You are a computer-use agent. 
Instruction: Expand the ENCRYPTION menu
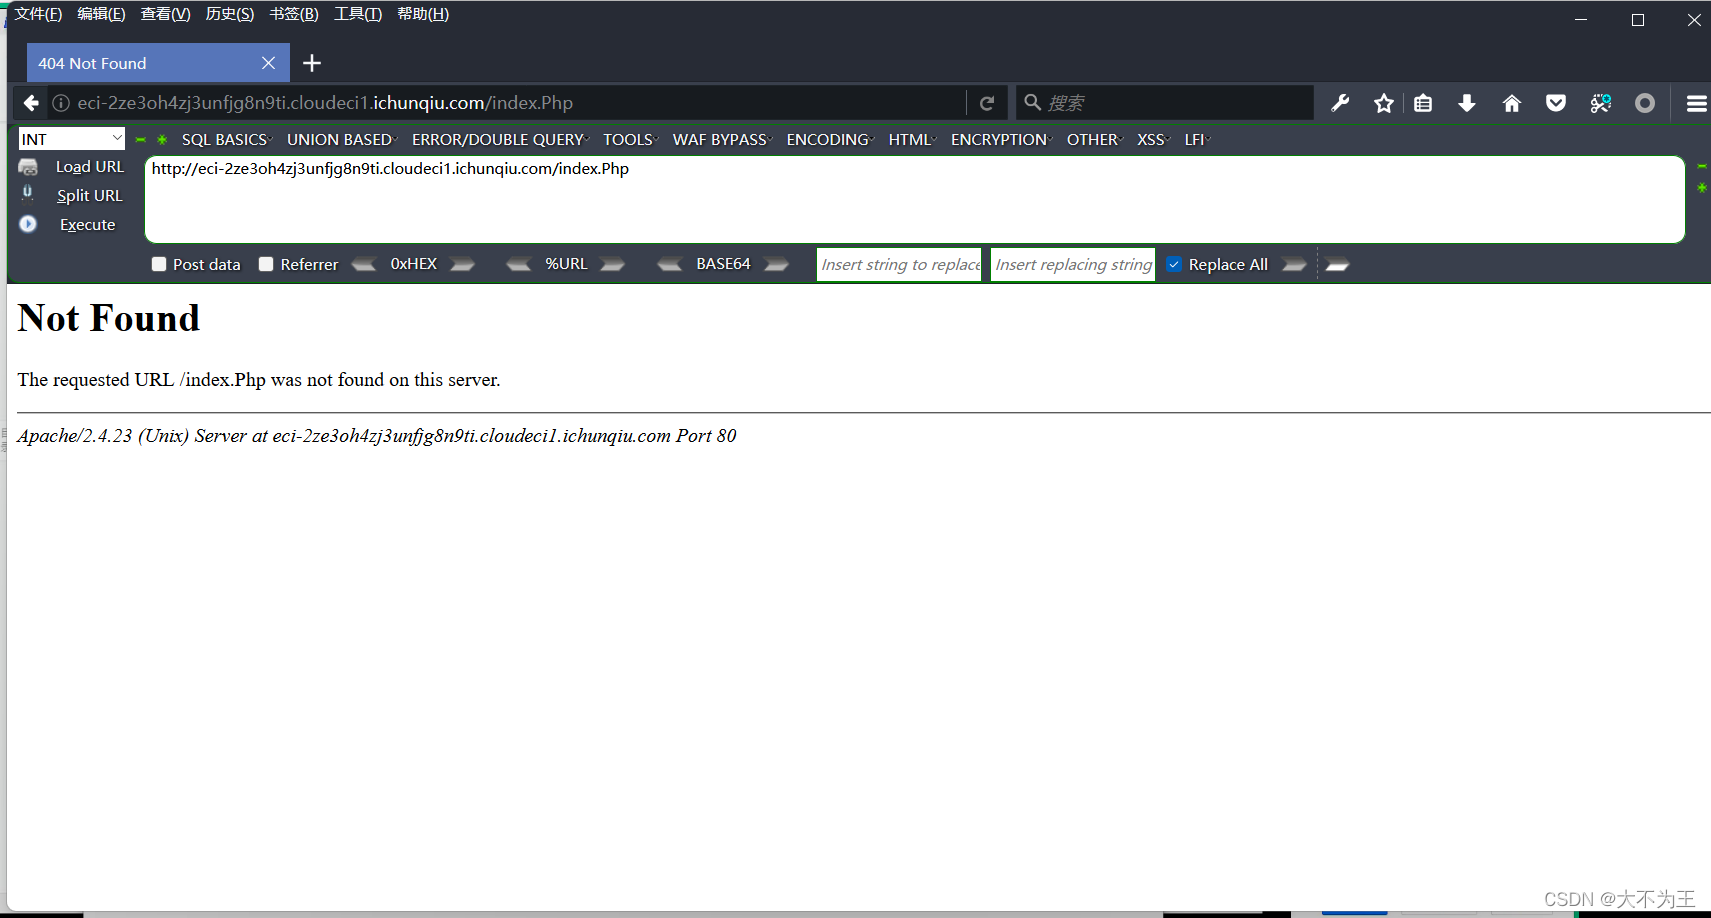1001,140
